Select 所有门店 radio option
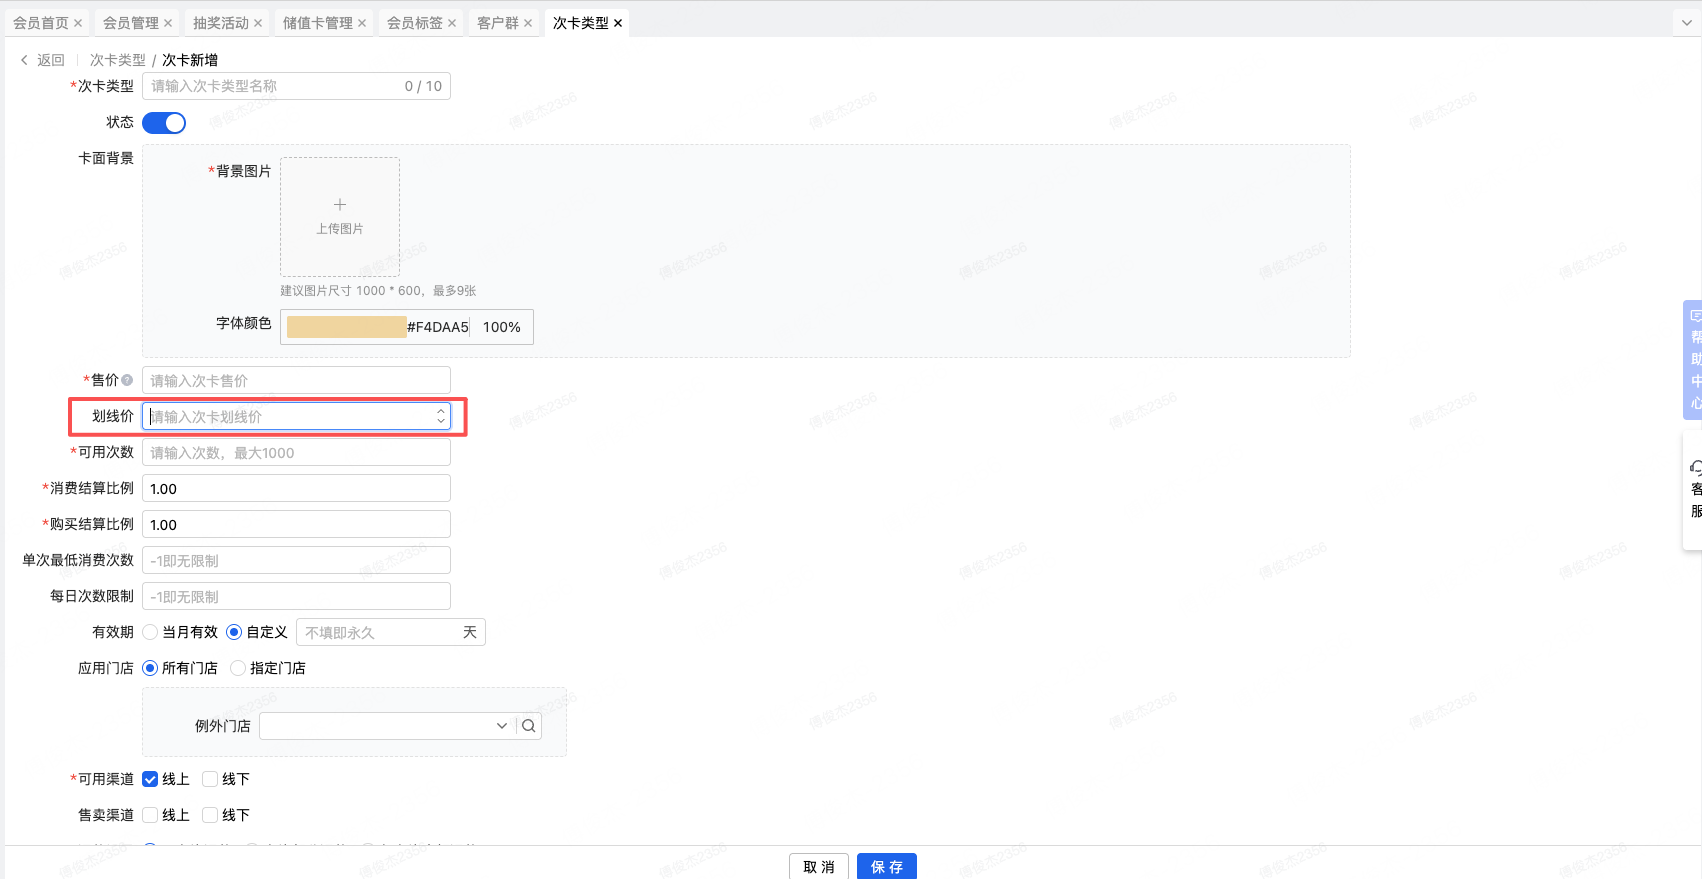The height and width of the screenshot is (879, 1702). click(x=150, y=668)
